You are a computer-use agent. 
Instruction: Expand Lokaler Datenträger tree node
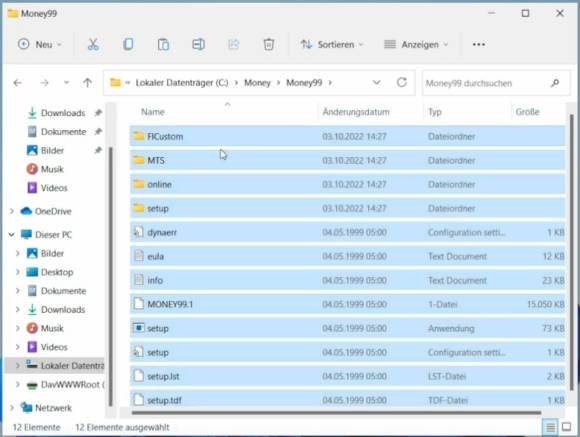point(17,366)
